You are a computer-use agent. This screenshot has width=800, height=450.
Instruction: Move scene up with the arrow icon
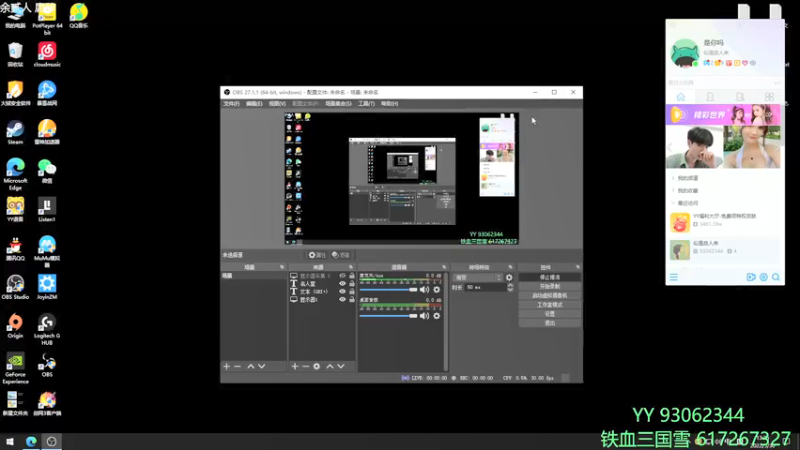251,366
